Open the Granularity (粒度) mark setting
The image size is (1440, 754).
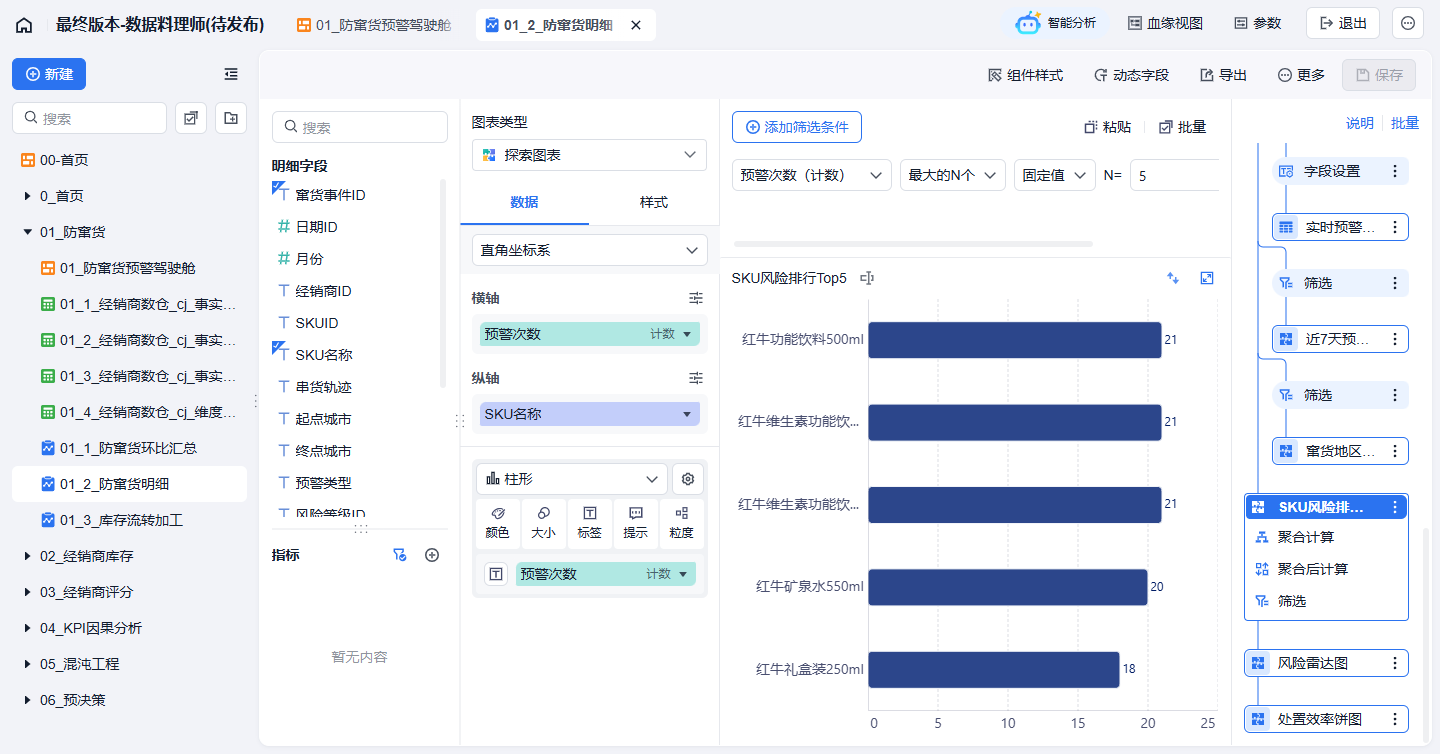tap(681, 524)
